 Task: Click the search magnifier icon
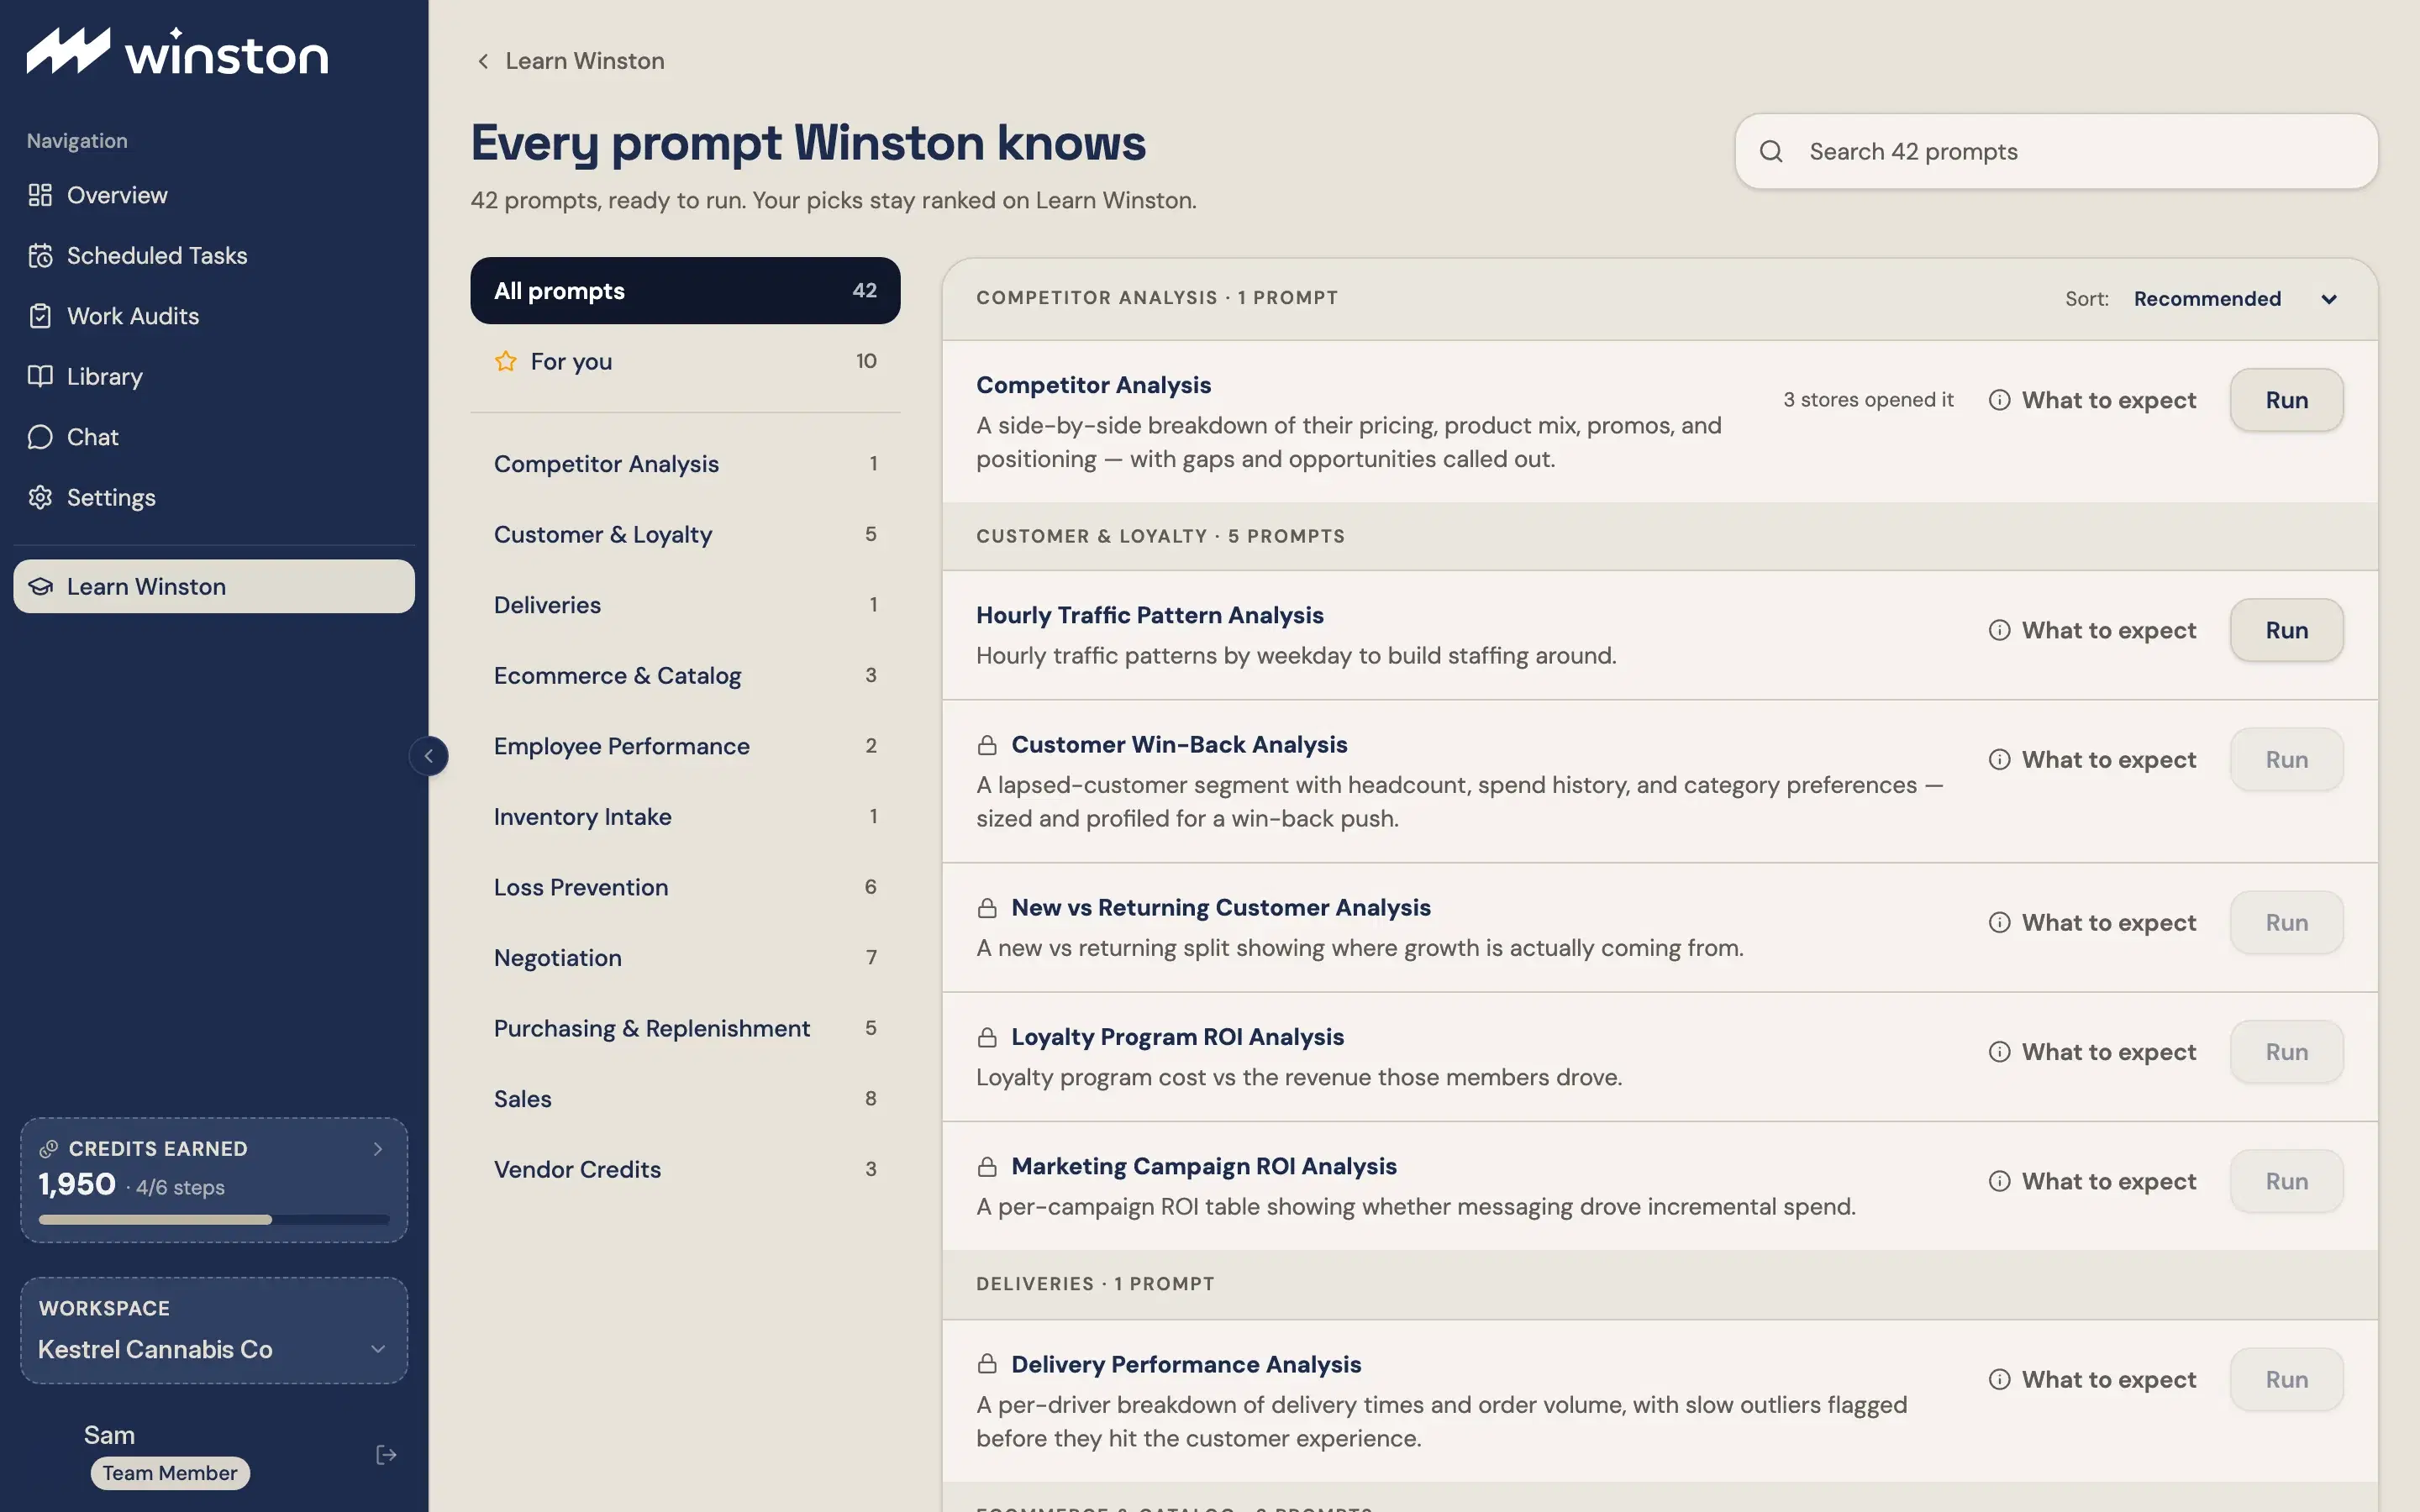click(1771, 151)
